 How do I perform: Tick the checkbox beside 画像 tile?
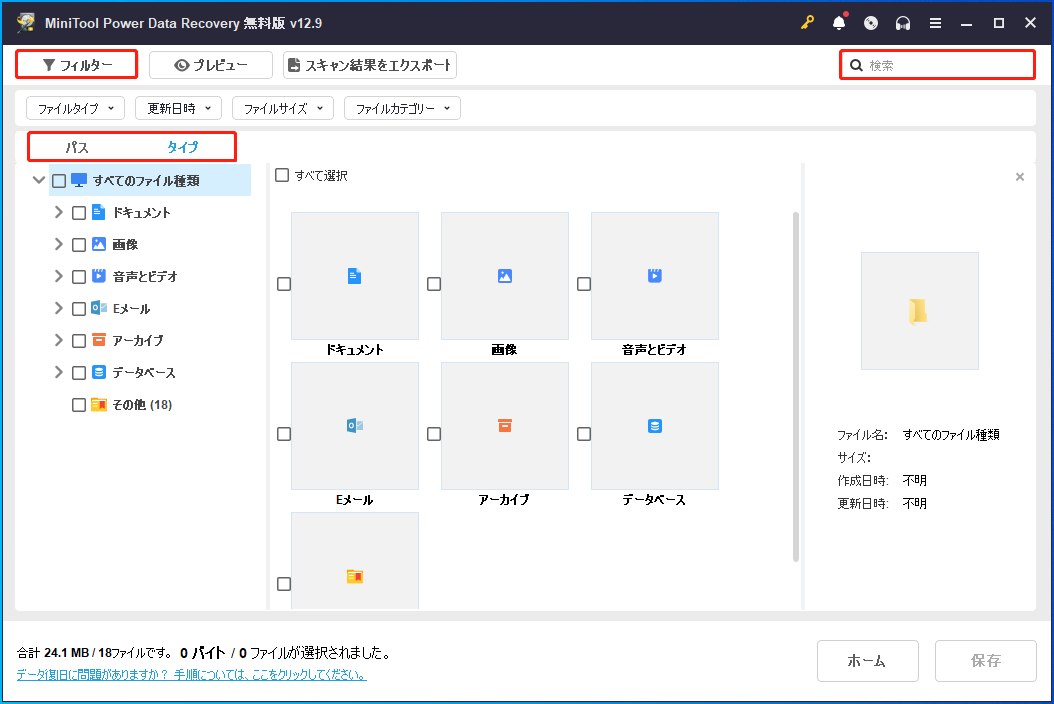tap(434, 284)
